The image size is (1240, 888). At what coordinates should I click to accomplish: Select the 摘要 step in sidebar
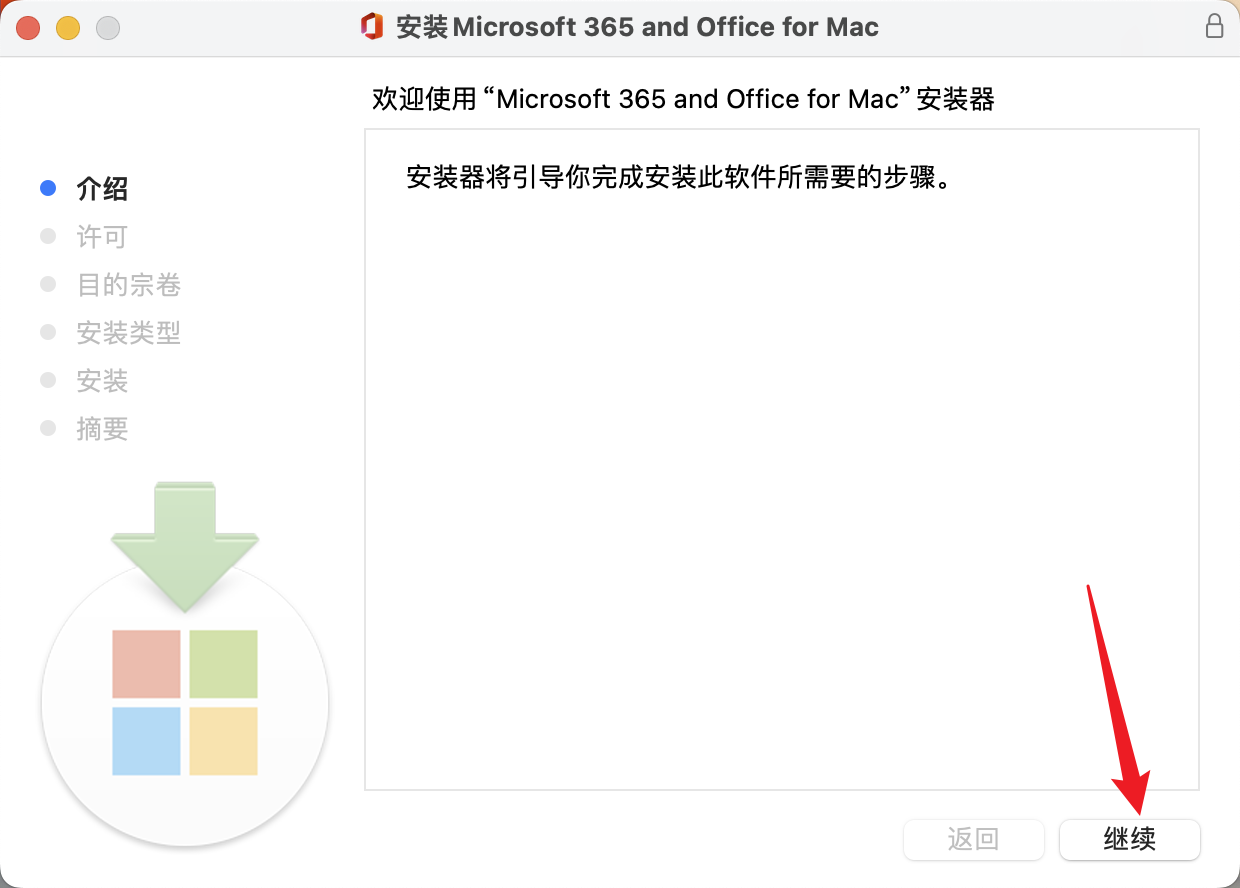[x=102, y=429]
